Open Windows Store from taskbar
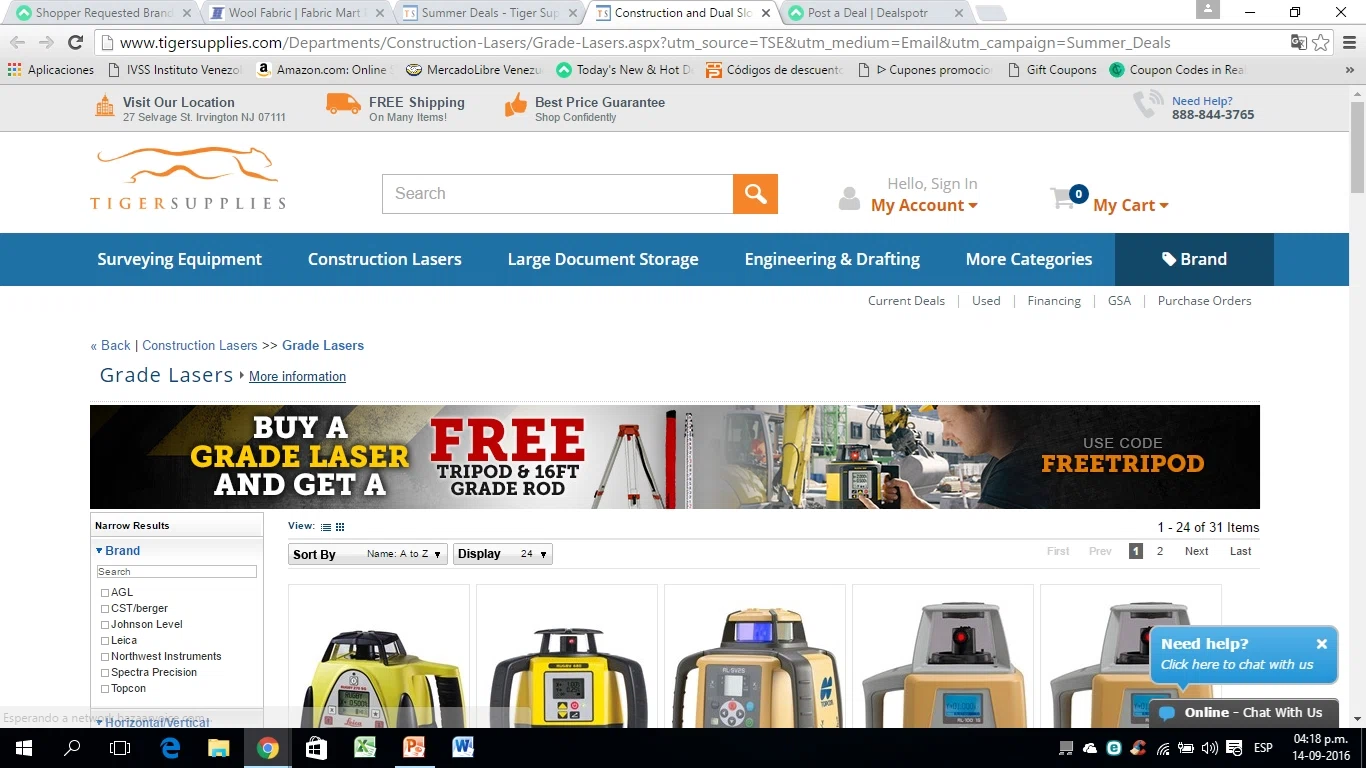1366x768 pixels. (316, 748)
